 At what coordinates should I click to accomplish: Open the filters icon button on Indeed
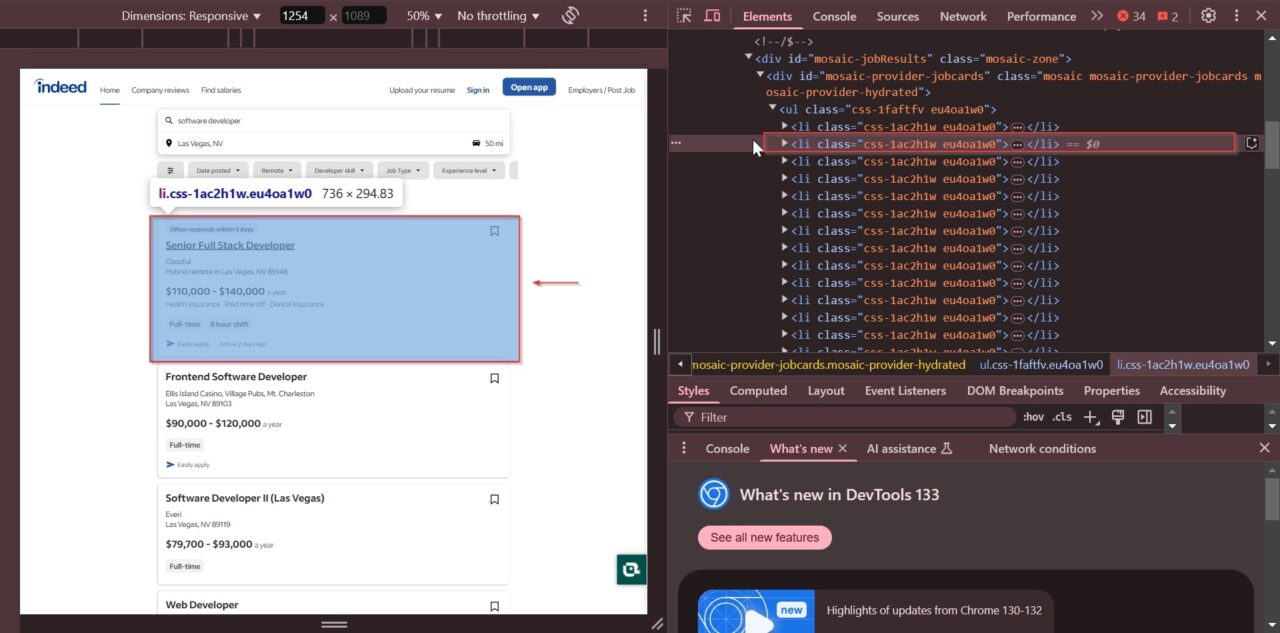pyautogui.click(x=170, y=170)
